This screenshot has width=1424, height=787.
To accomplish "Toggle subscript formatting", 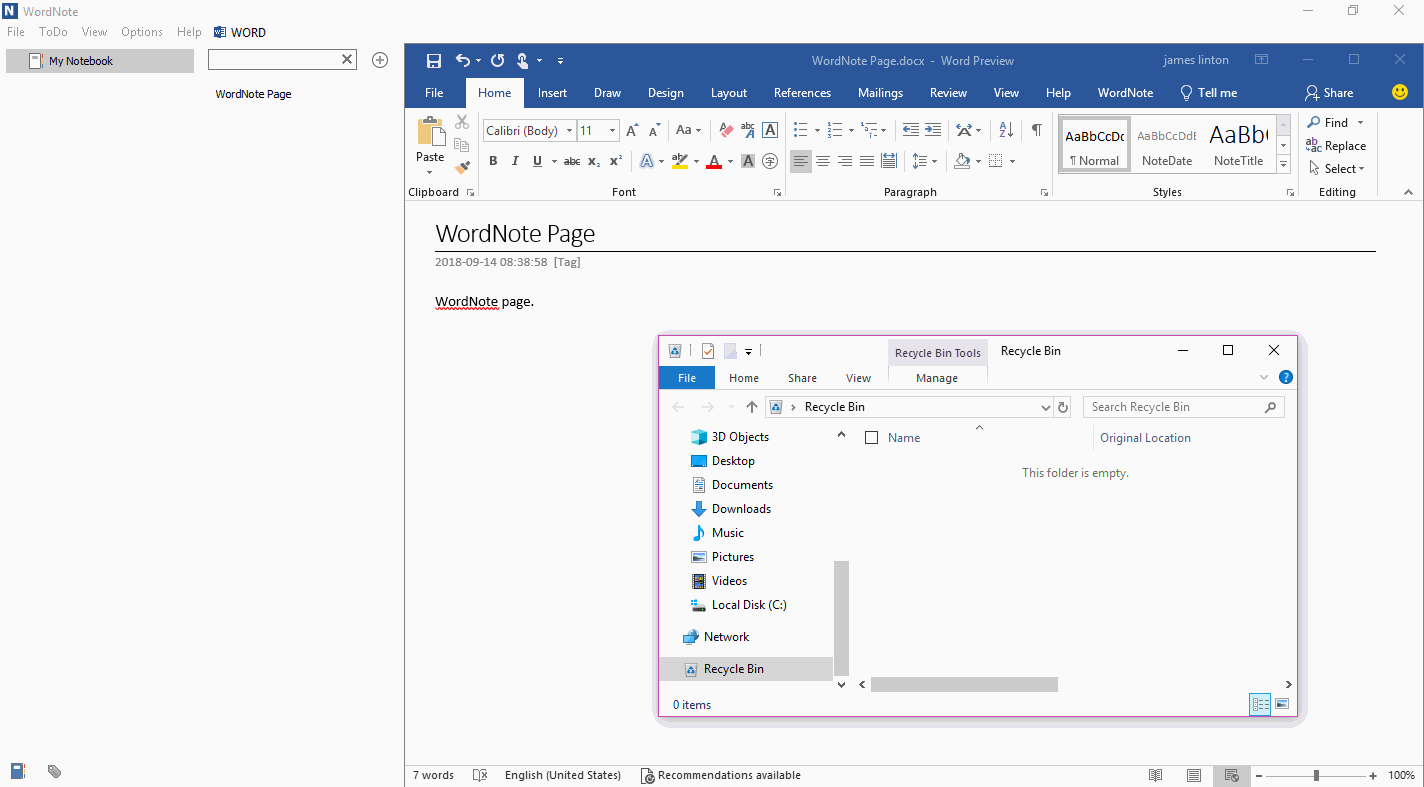I will 594,161.
